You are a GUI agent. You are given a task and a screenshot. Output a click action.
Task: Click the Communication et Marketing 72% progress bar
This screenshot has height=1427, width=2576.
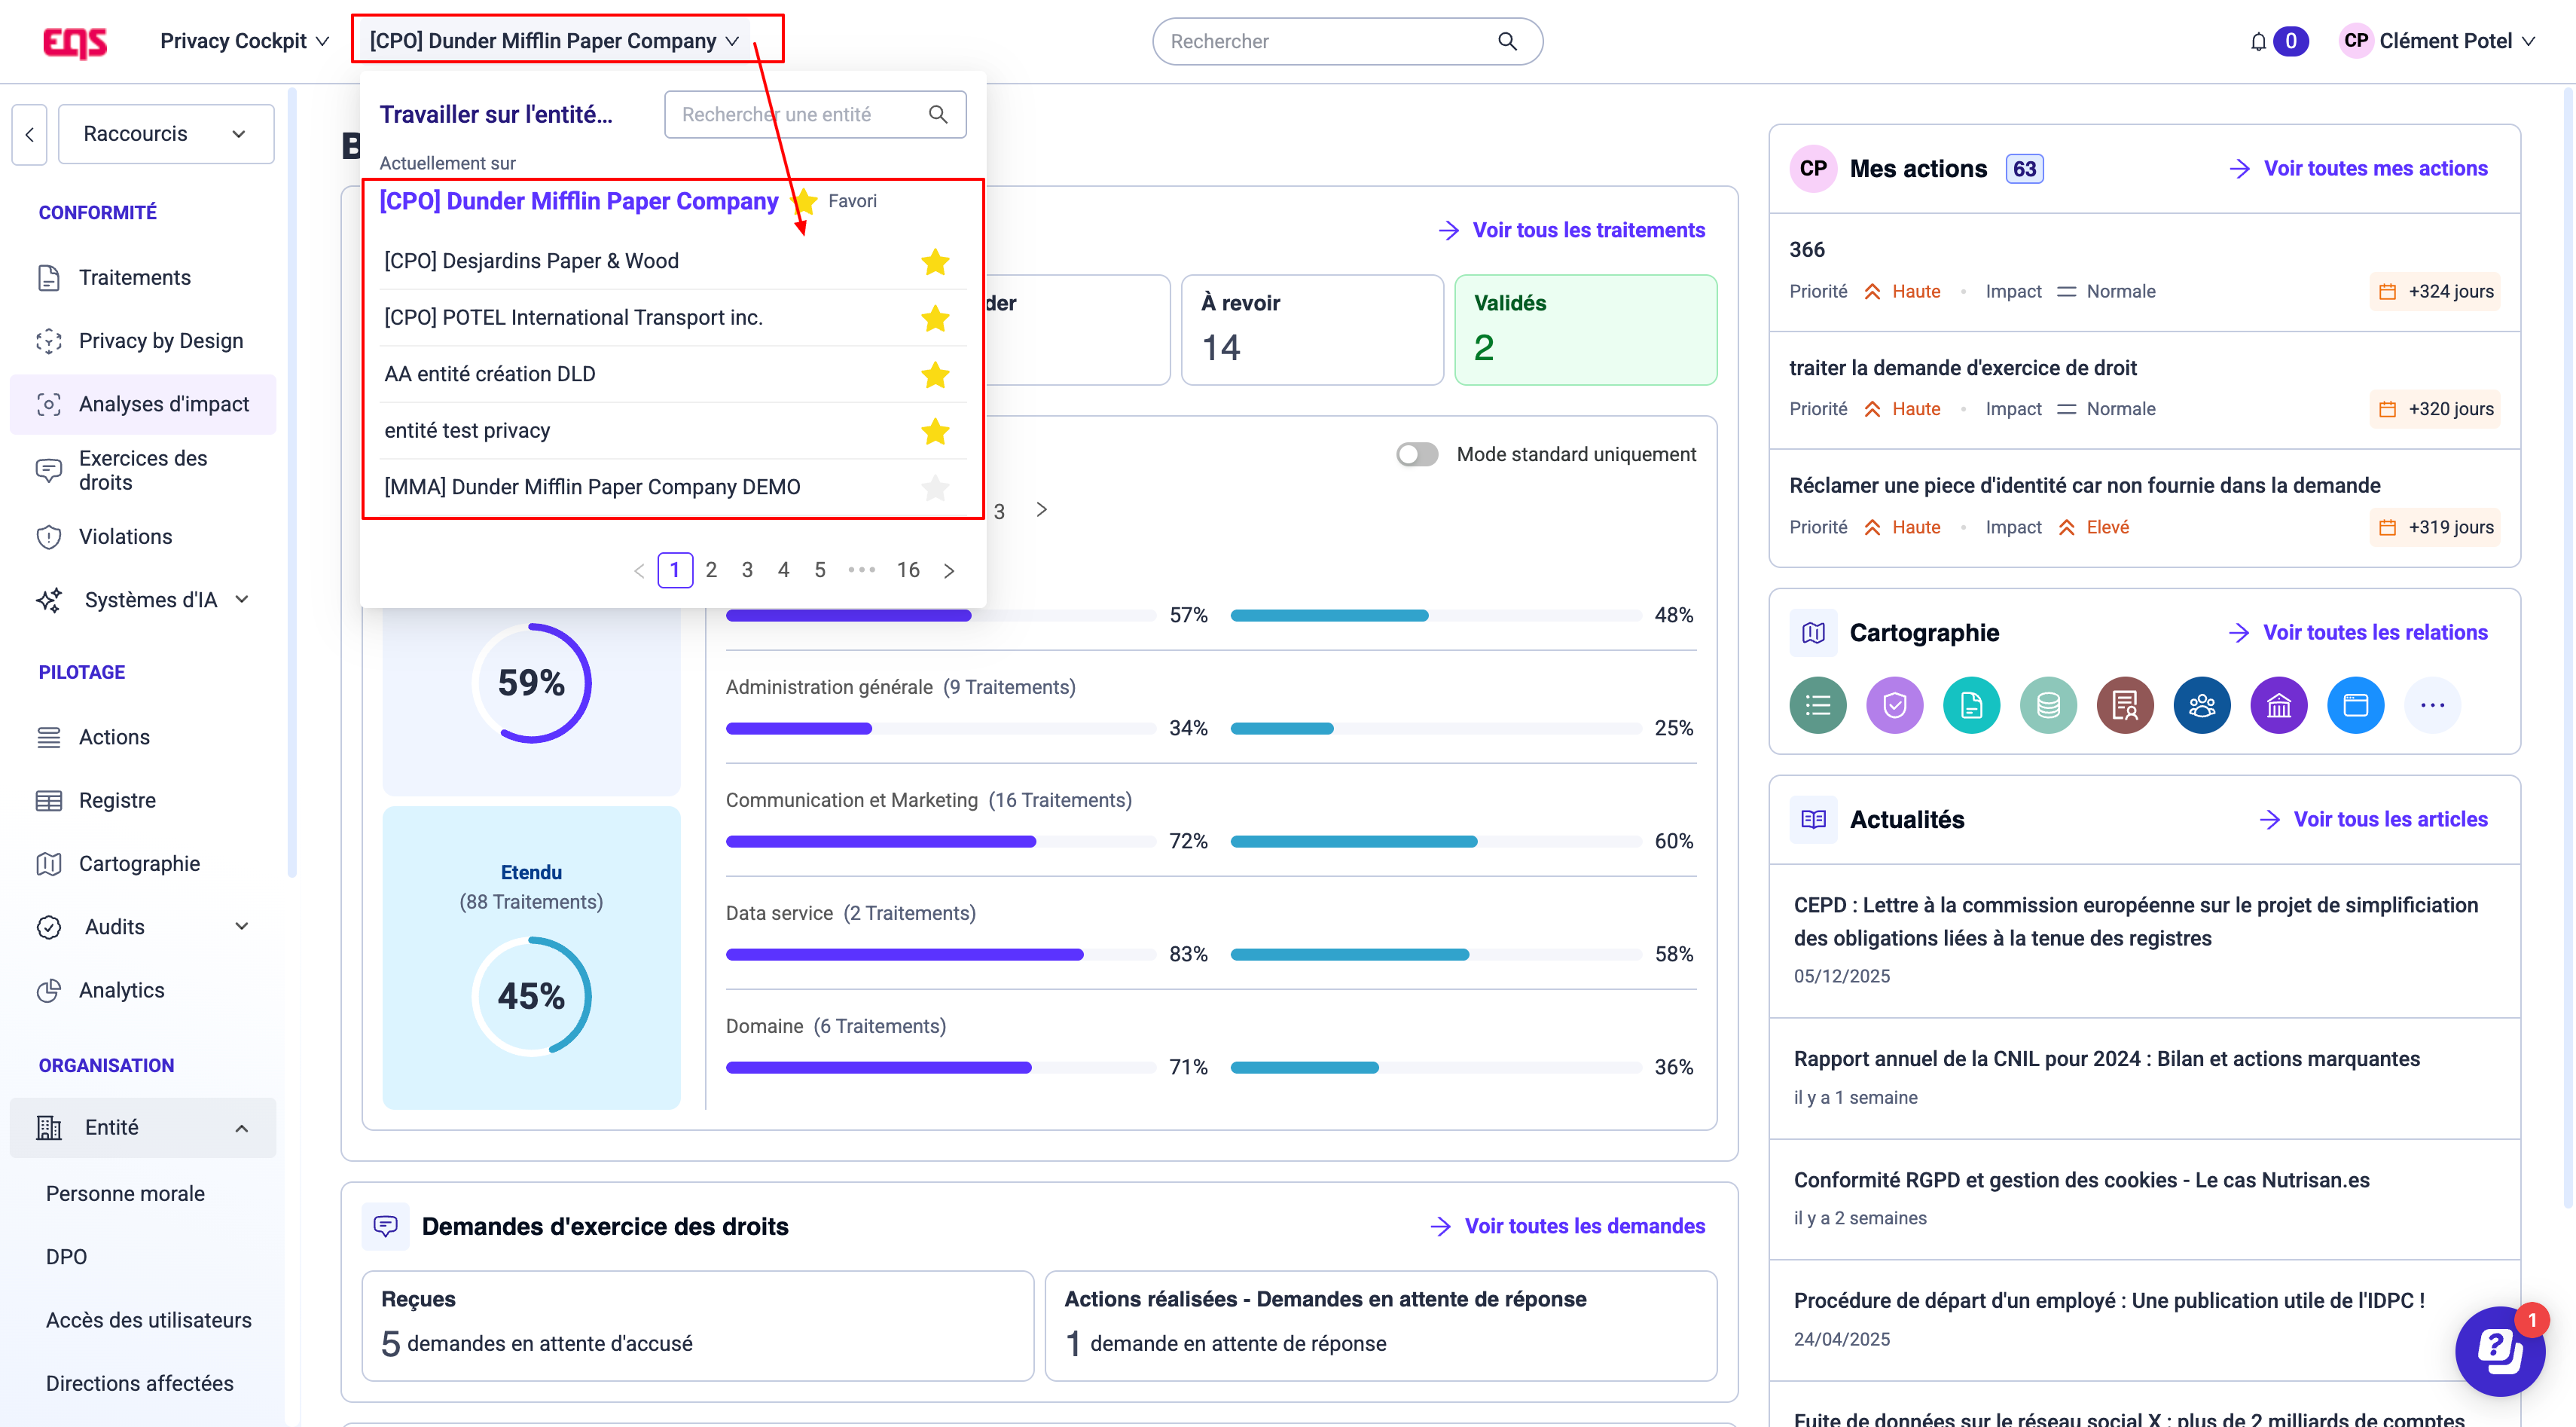click(941, 842)
